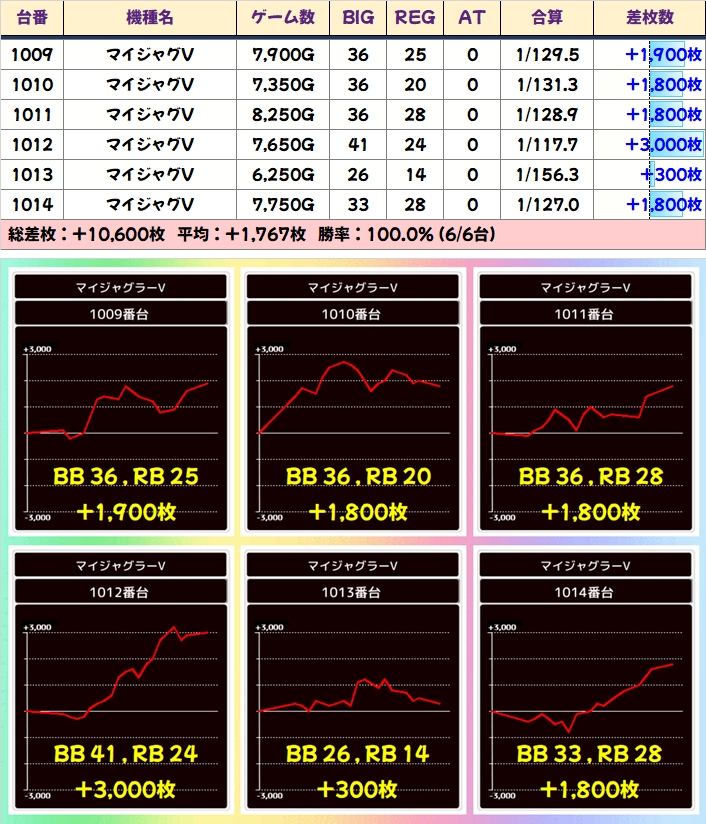Screen dimensions: 706x824
Task: Click the 台番 column header
Action: pyautogui.click(x=32, y=18)
